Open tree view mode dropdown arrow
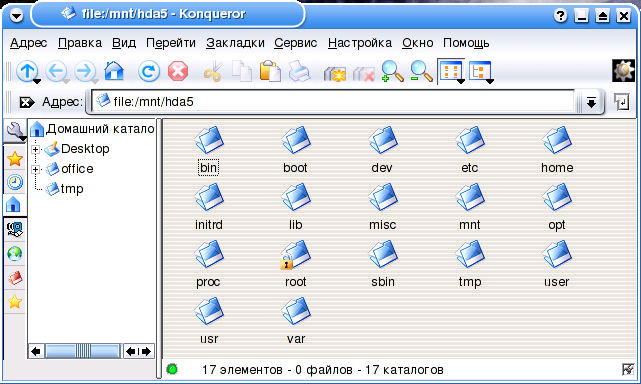Screen dimensions: 641x384 (x=489, y=81)
